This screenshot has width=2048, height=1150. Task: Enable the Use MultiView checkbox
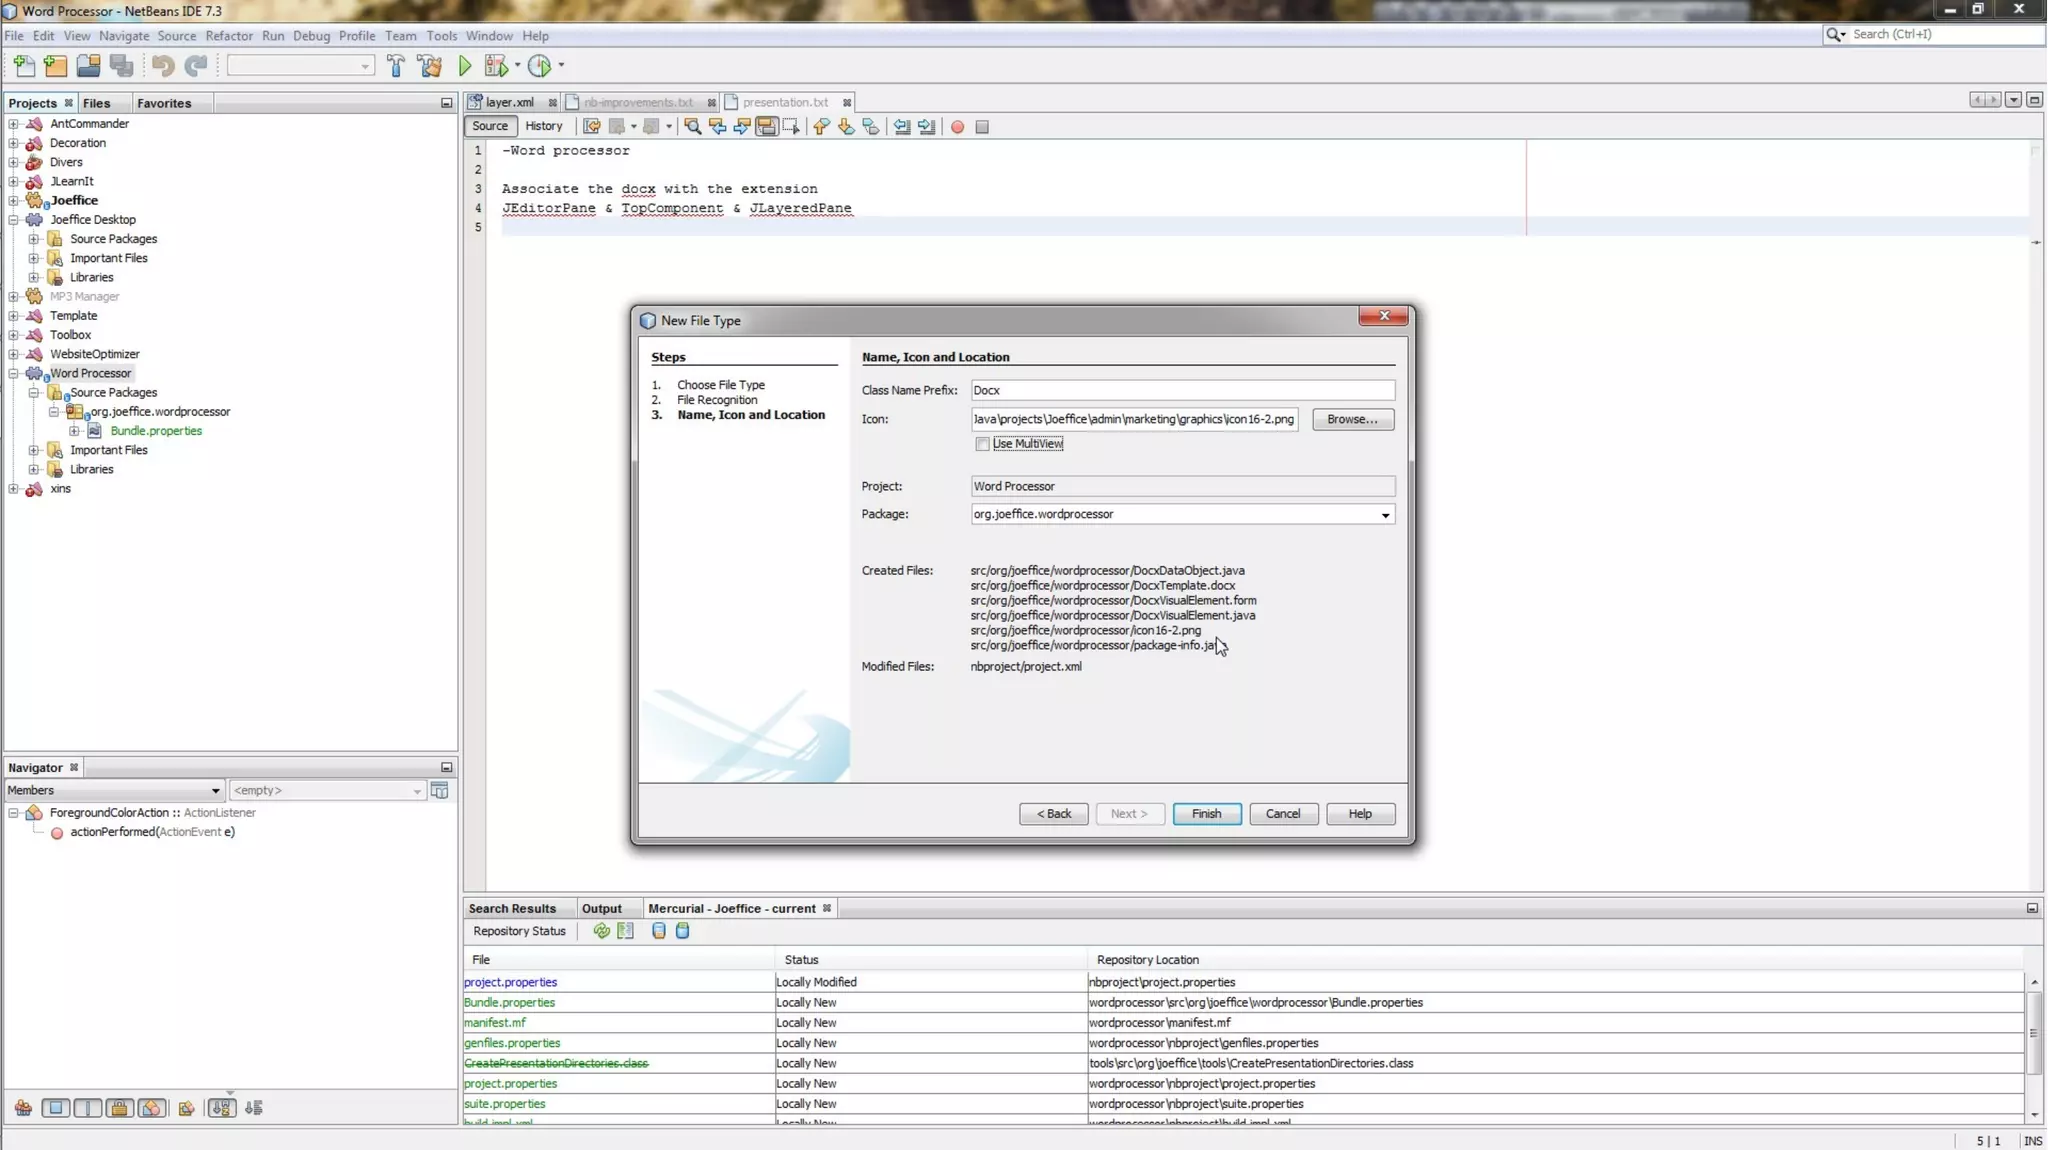[x=982, y=444]
